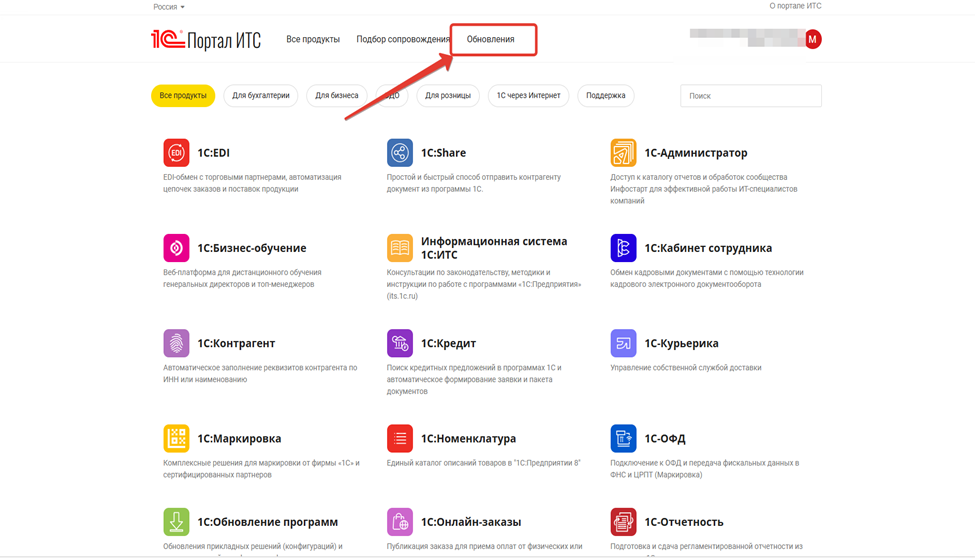Open the 1C:Share title link
Screen dimensions: 975x558
[443, 153]
